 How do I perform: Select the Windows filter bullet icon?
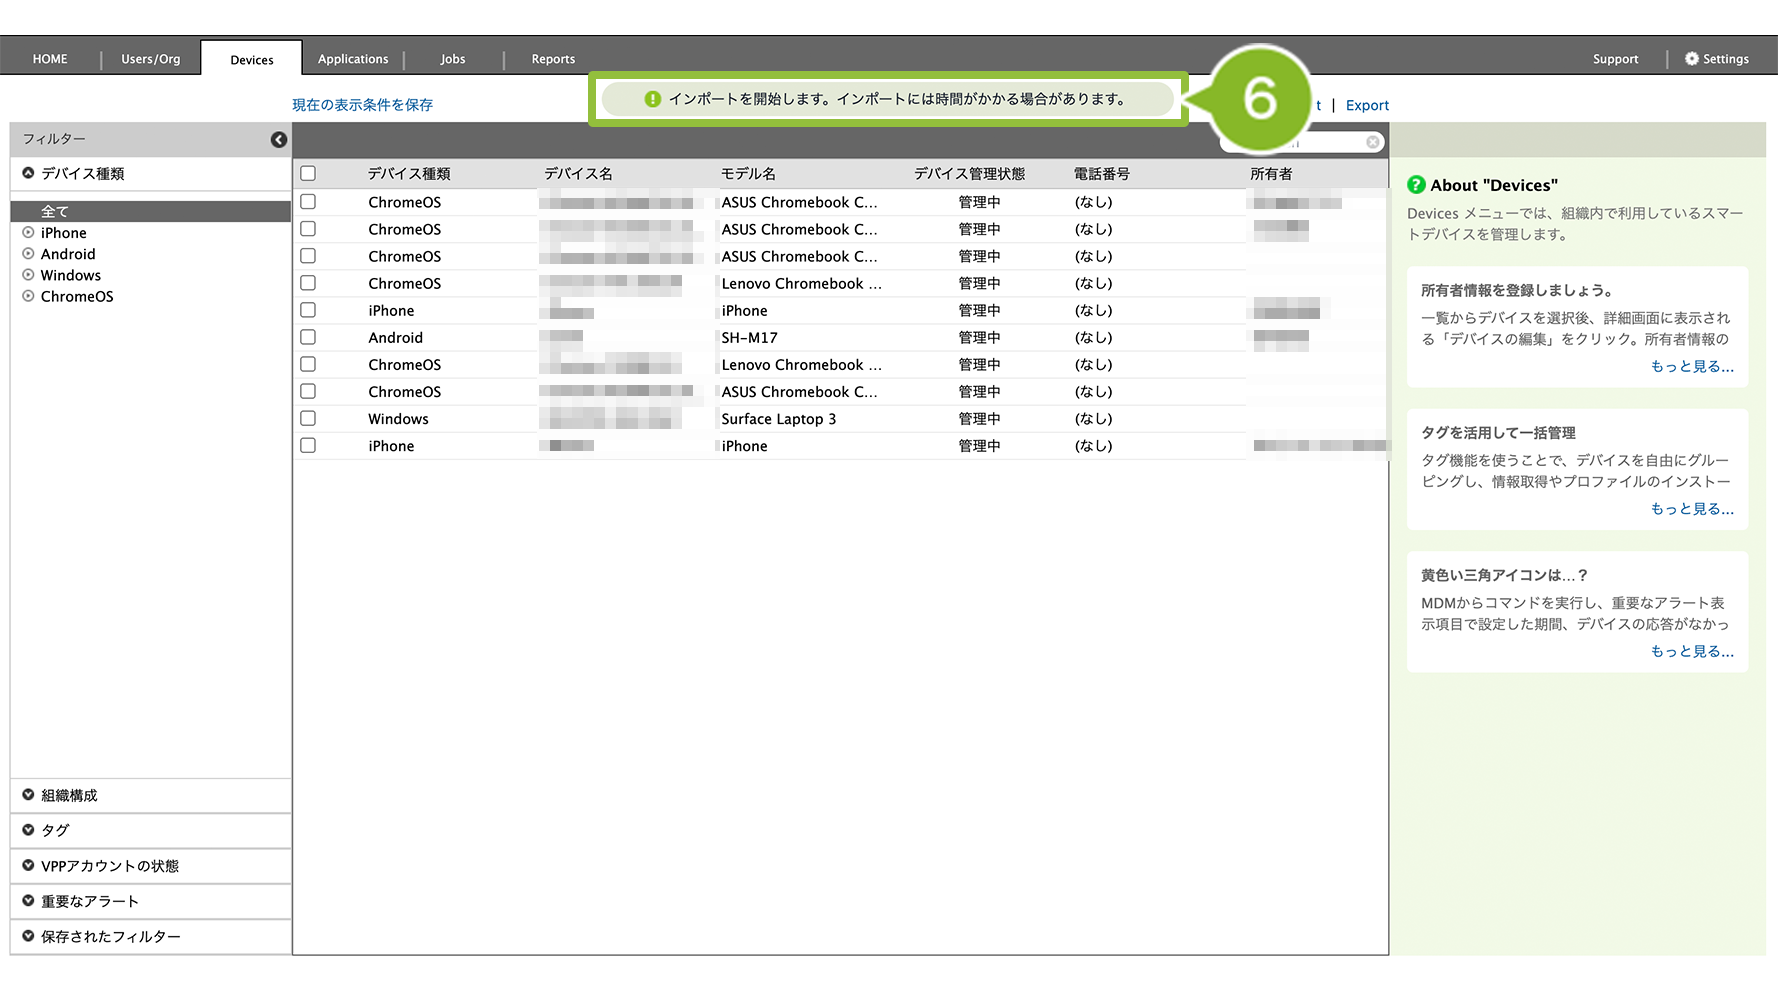pos(29,275)
